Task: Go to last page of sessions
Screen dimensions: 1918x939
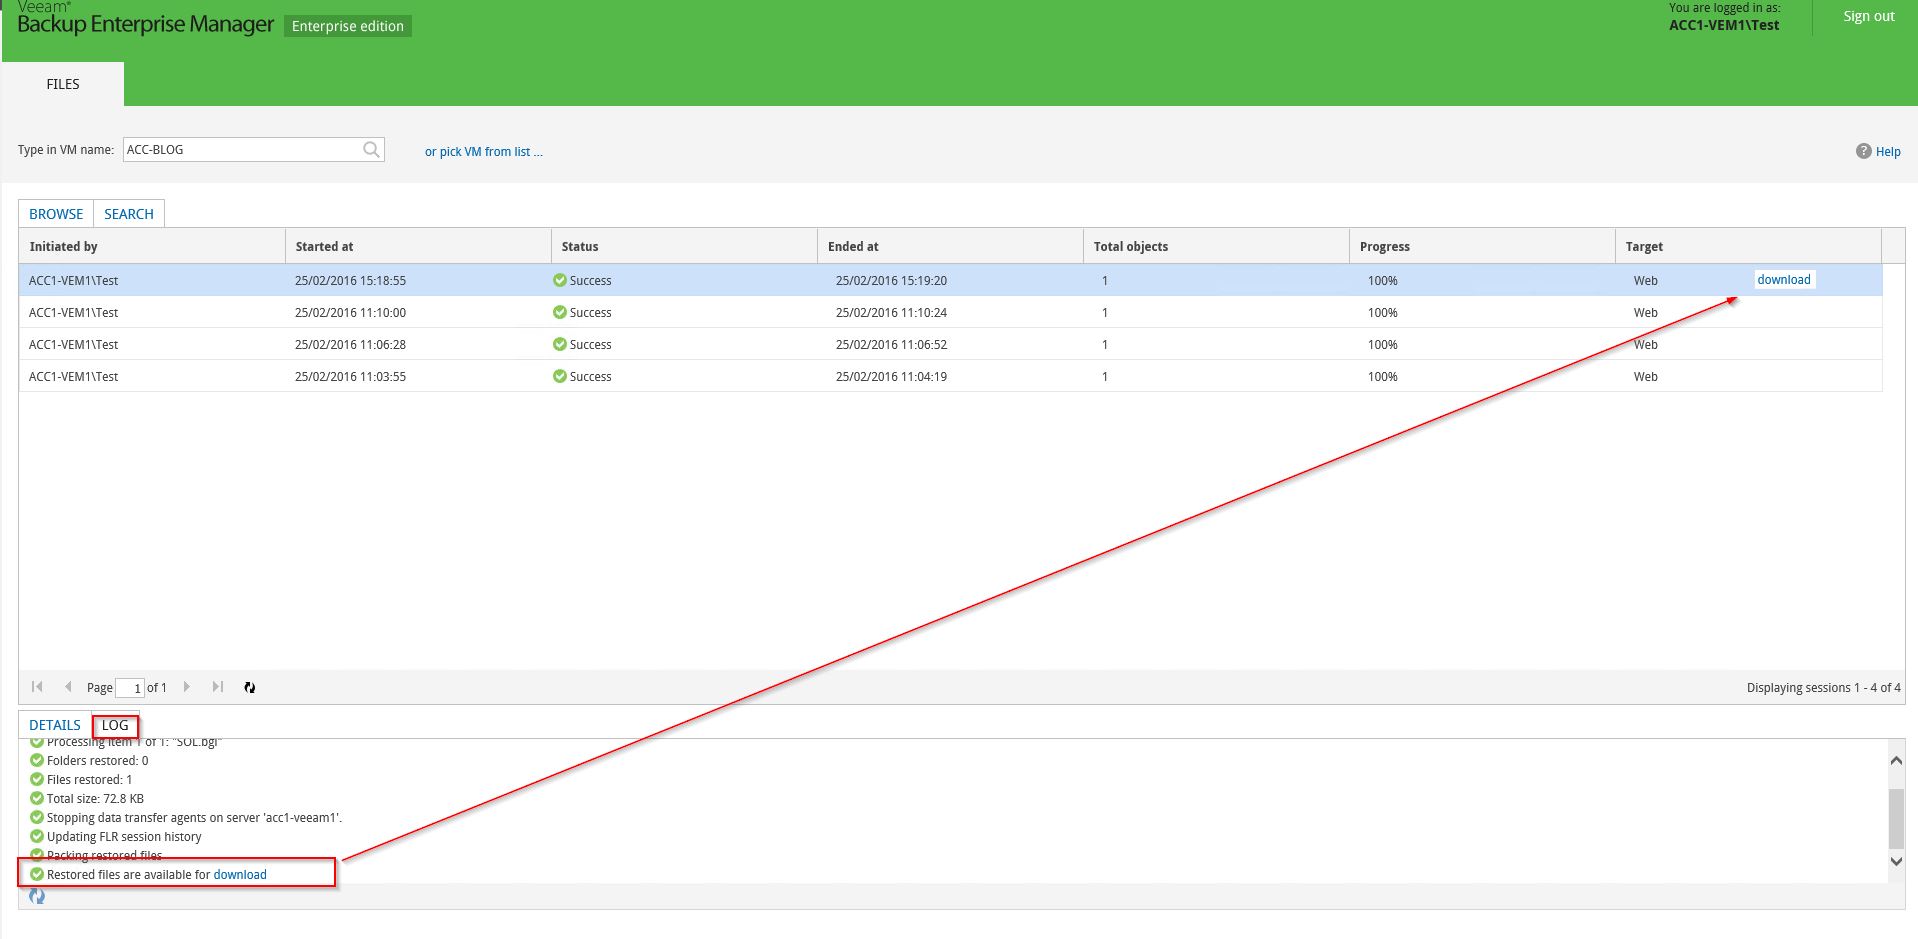Action: click(218, 687)
